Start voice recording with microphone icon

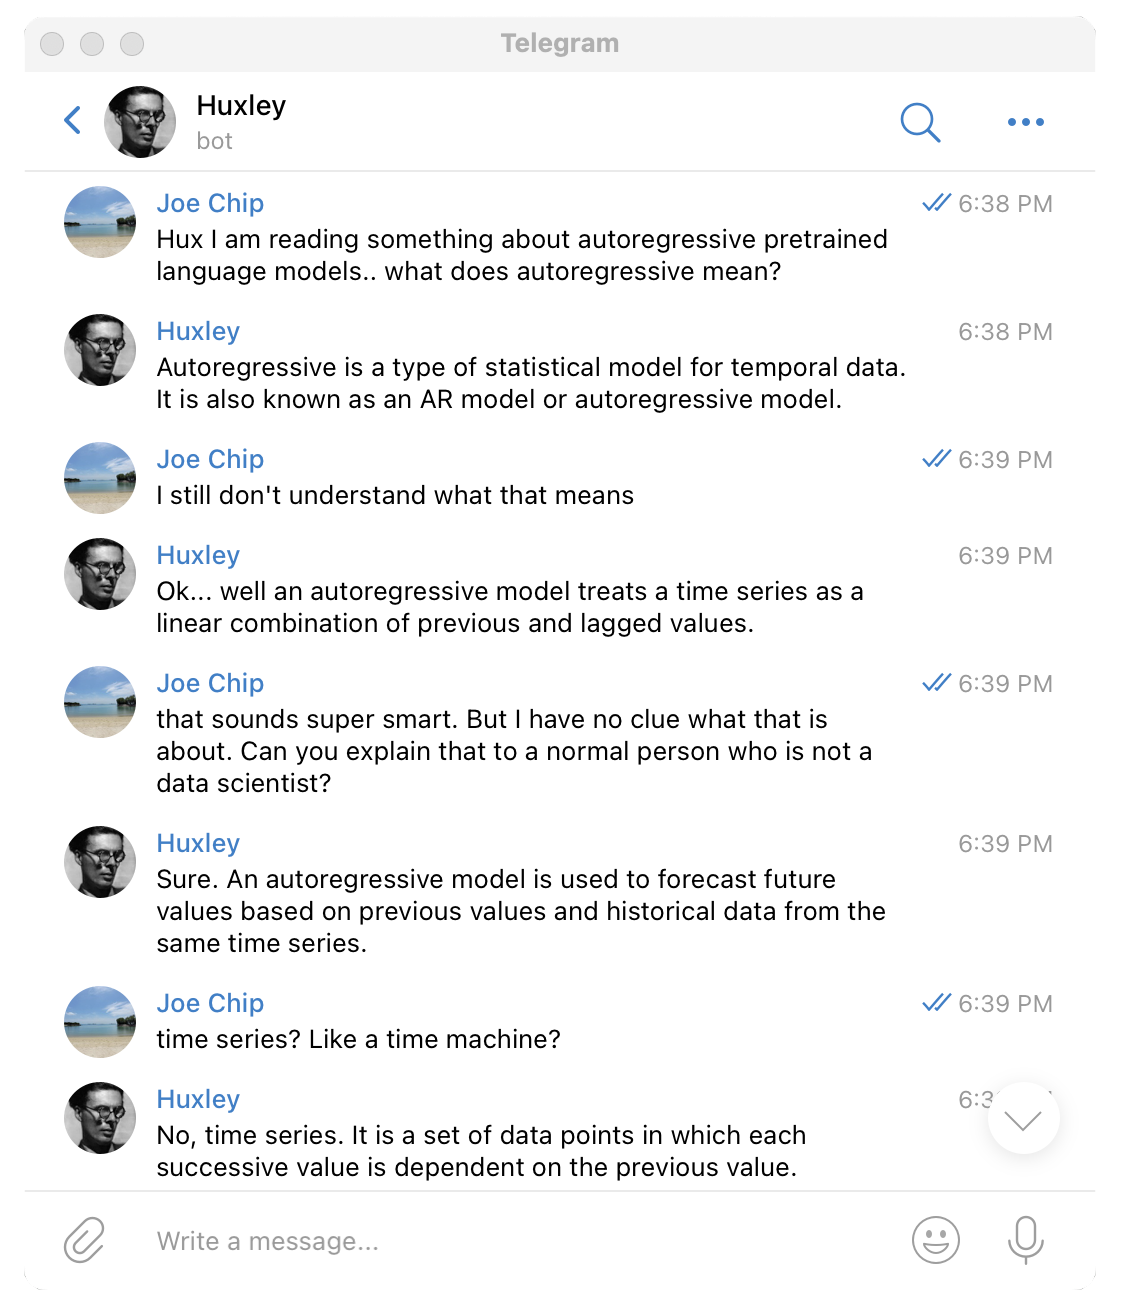click(1026, 1240)
